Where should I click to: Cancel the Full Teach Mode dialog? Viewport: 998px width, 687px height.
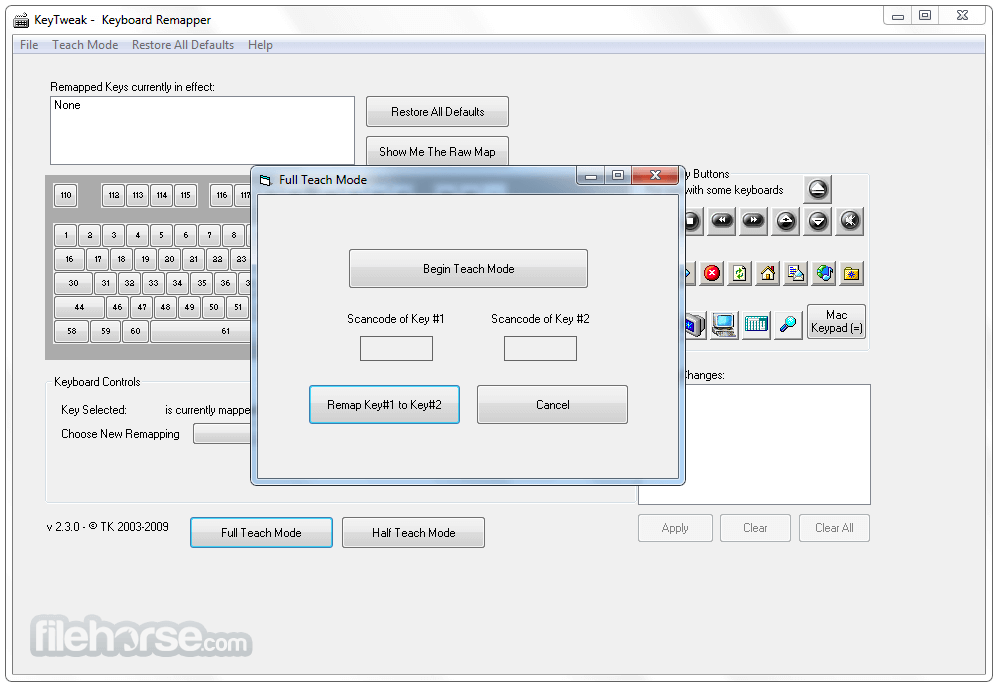click(x=552, y=404)
